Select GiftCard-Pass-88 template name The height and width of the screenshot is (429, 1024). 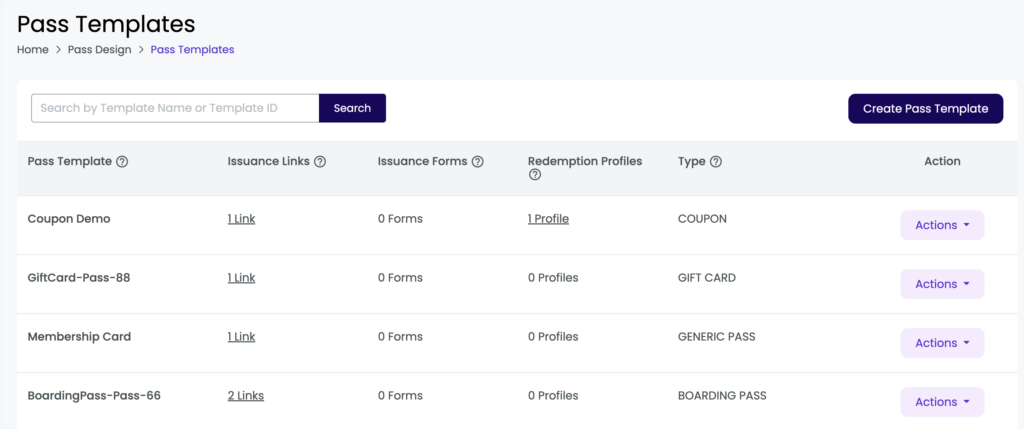pos(79,278)
